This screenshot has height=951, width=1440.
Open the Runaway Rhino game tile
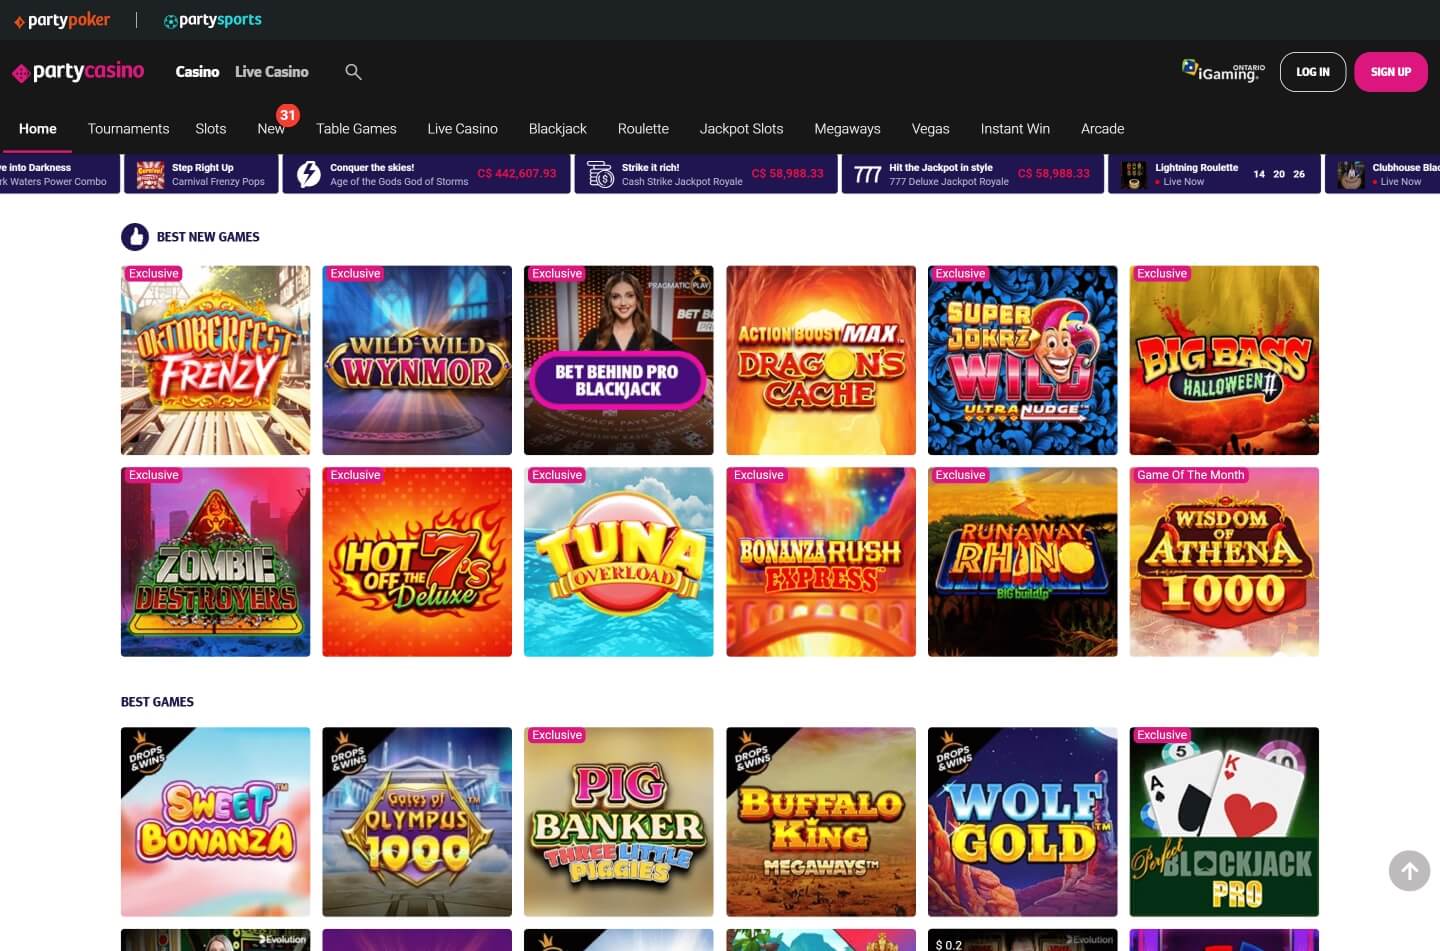click(x=1023, y=562)
